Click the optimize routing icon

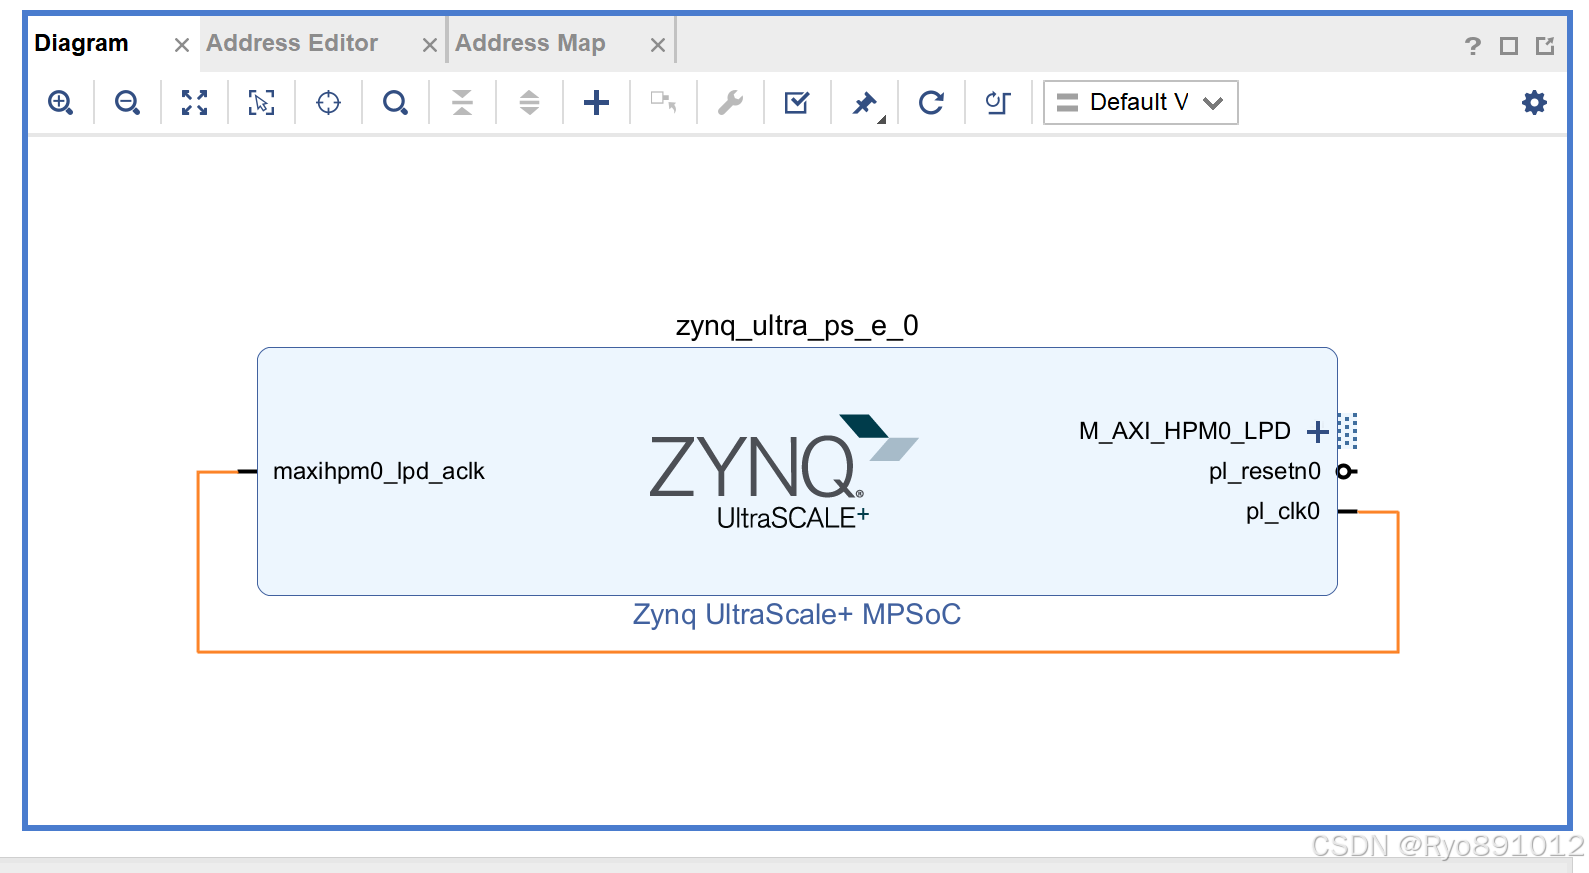pos(998,102)
